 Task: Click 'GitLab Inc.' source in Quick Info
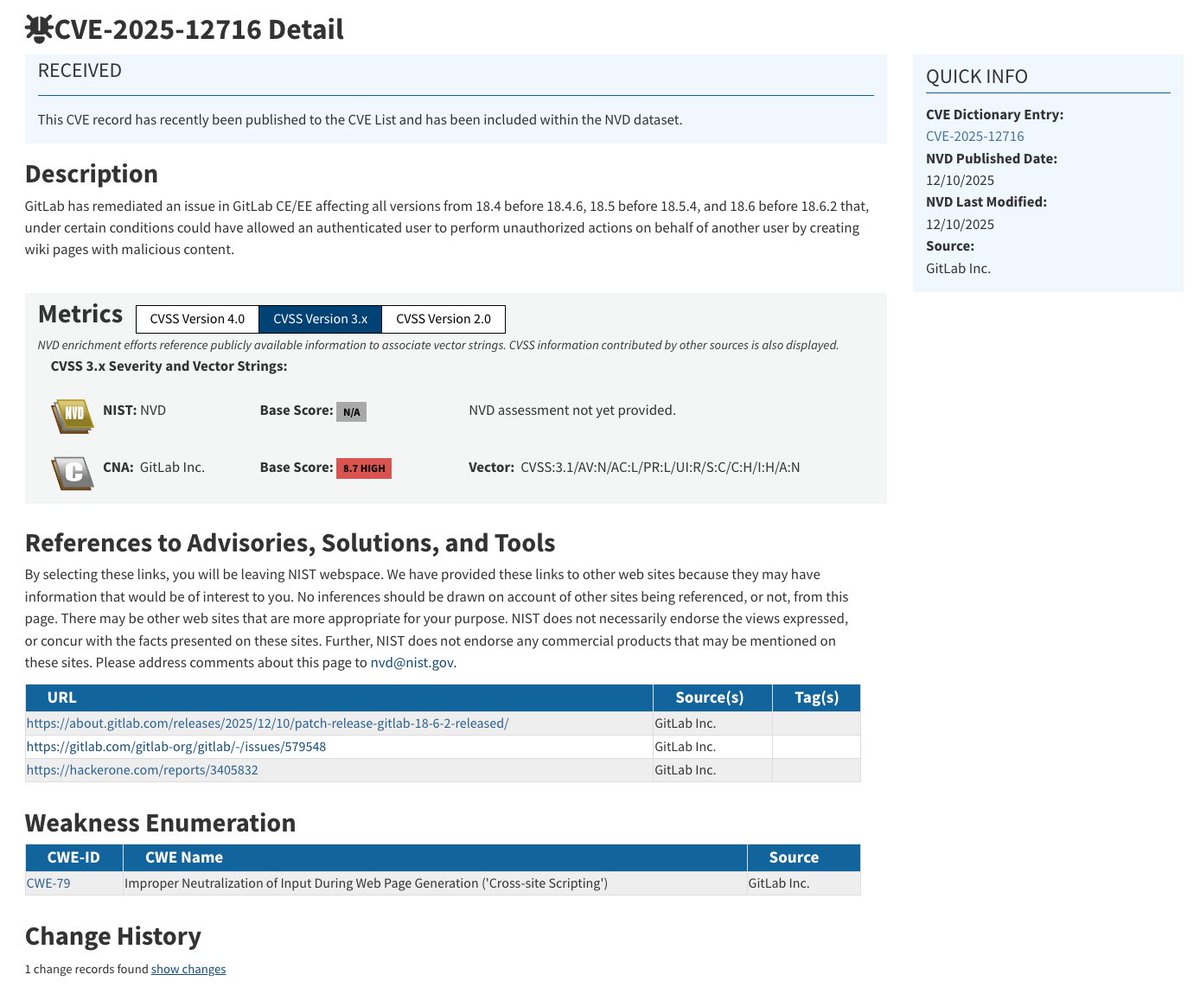[x=958, y=268]
